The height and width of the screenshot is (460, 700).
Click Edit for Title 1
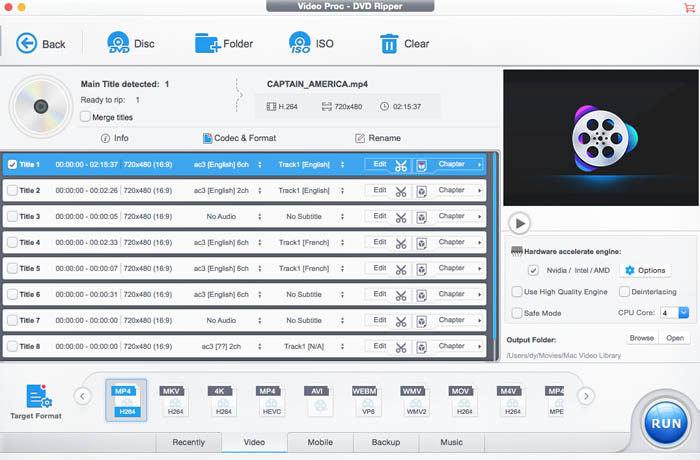tap(380, 164)
